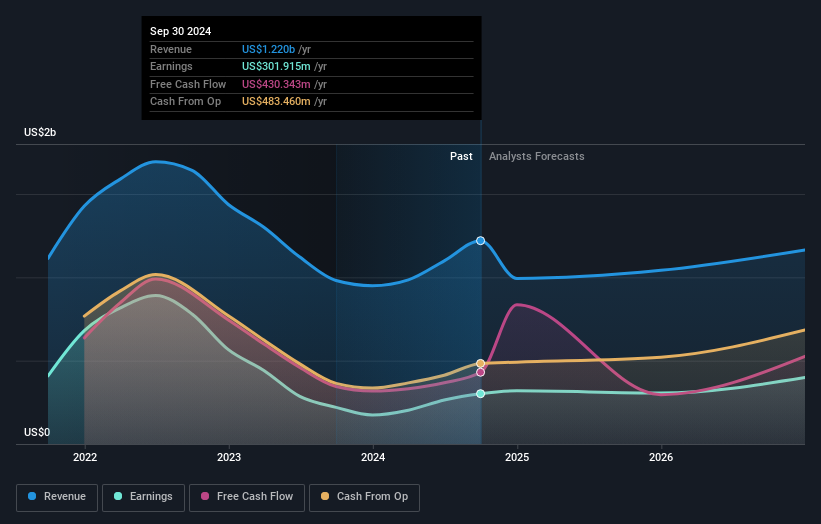Click the Cash From Op label in tooltip
Image resolution: width=821 pixels, height=524 pixels.
[185, 102]
